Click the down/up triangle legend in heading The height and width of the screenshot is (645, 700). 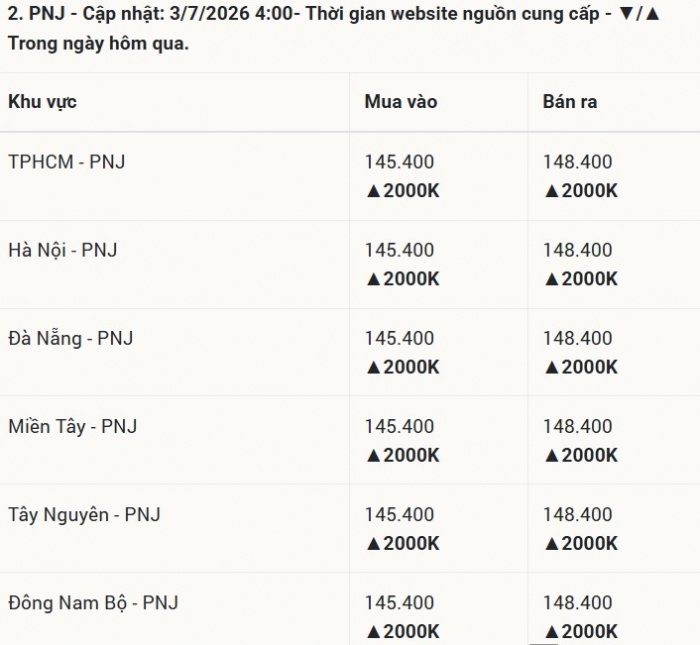coord(639,14)
